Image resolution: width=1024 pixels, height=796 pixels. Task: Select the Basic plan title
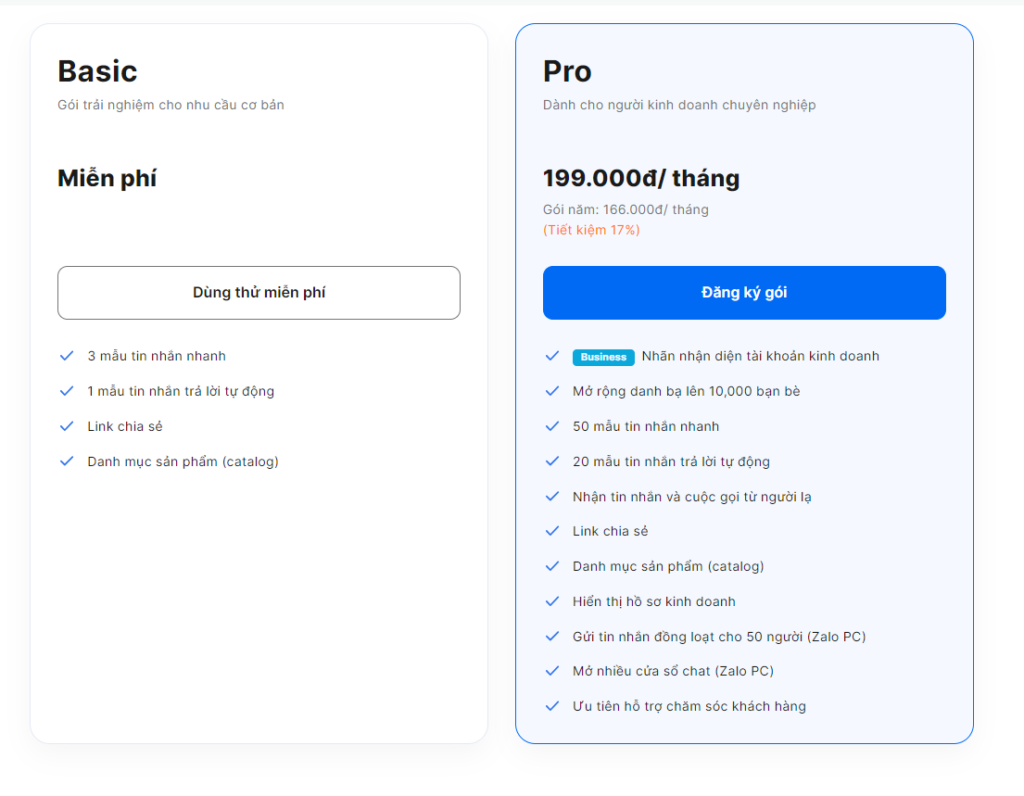[x=97, y=71]
